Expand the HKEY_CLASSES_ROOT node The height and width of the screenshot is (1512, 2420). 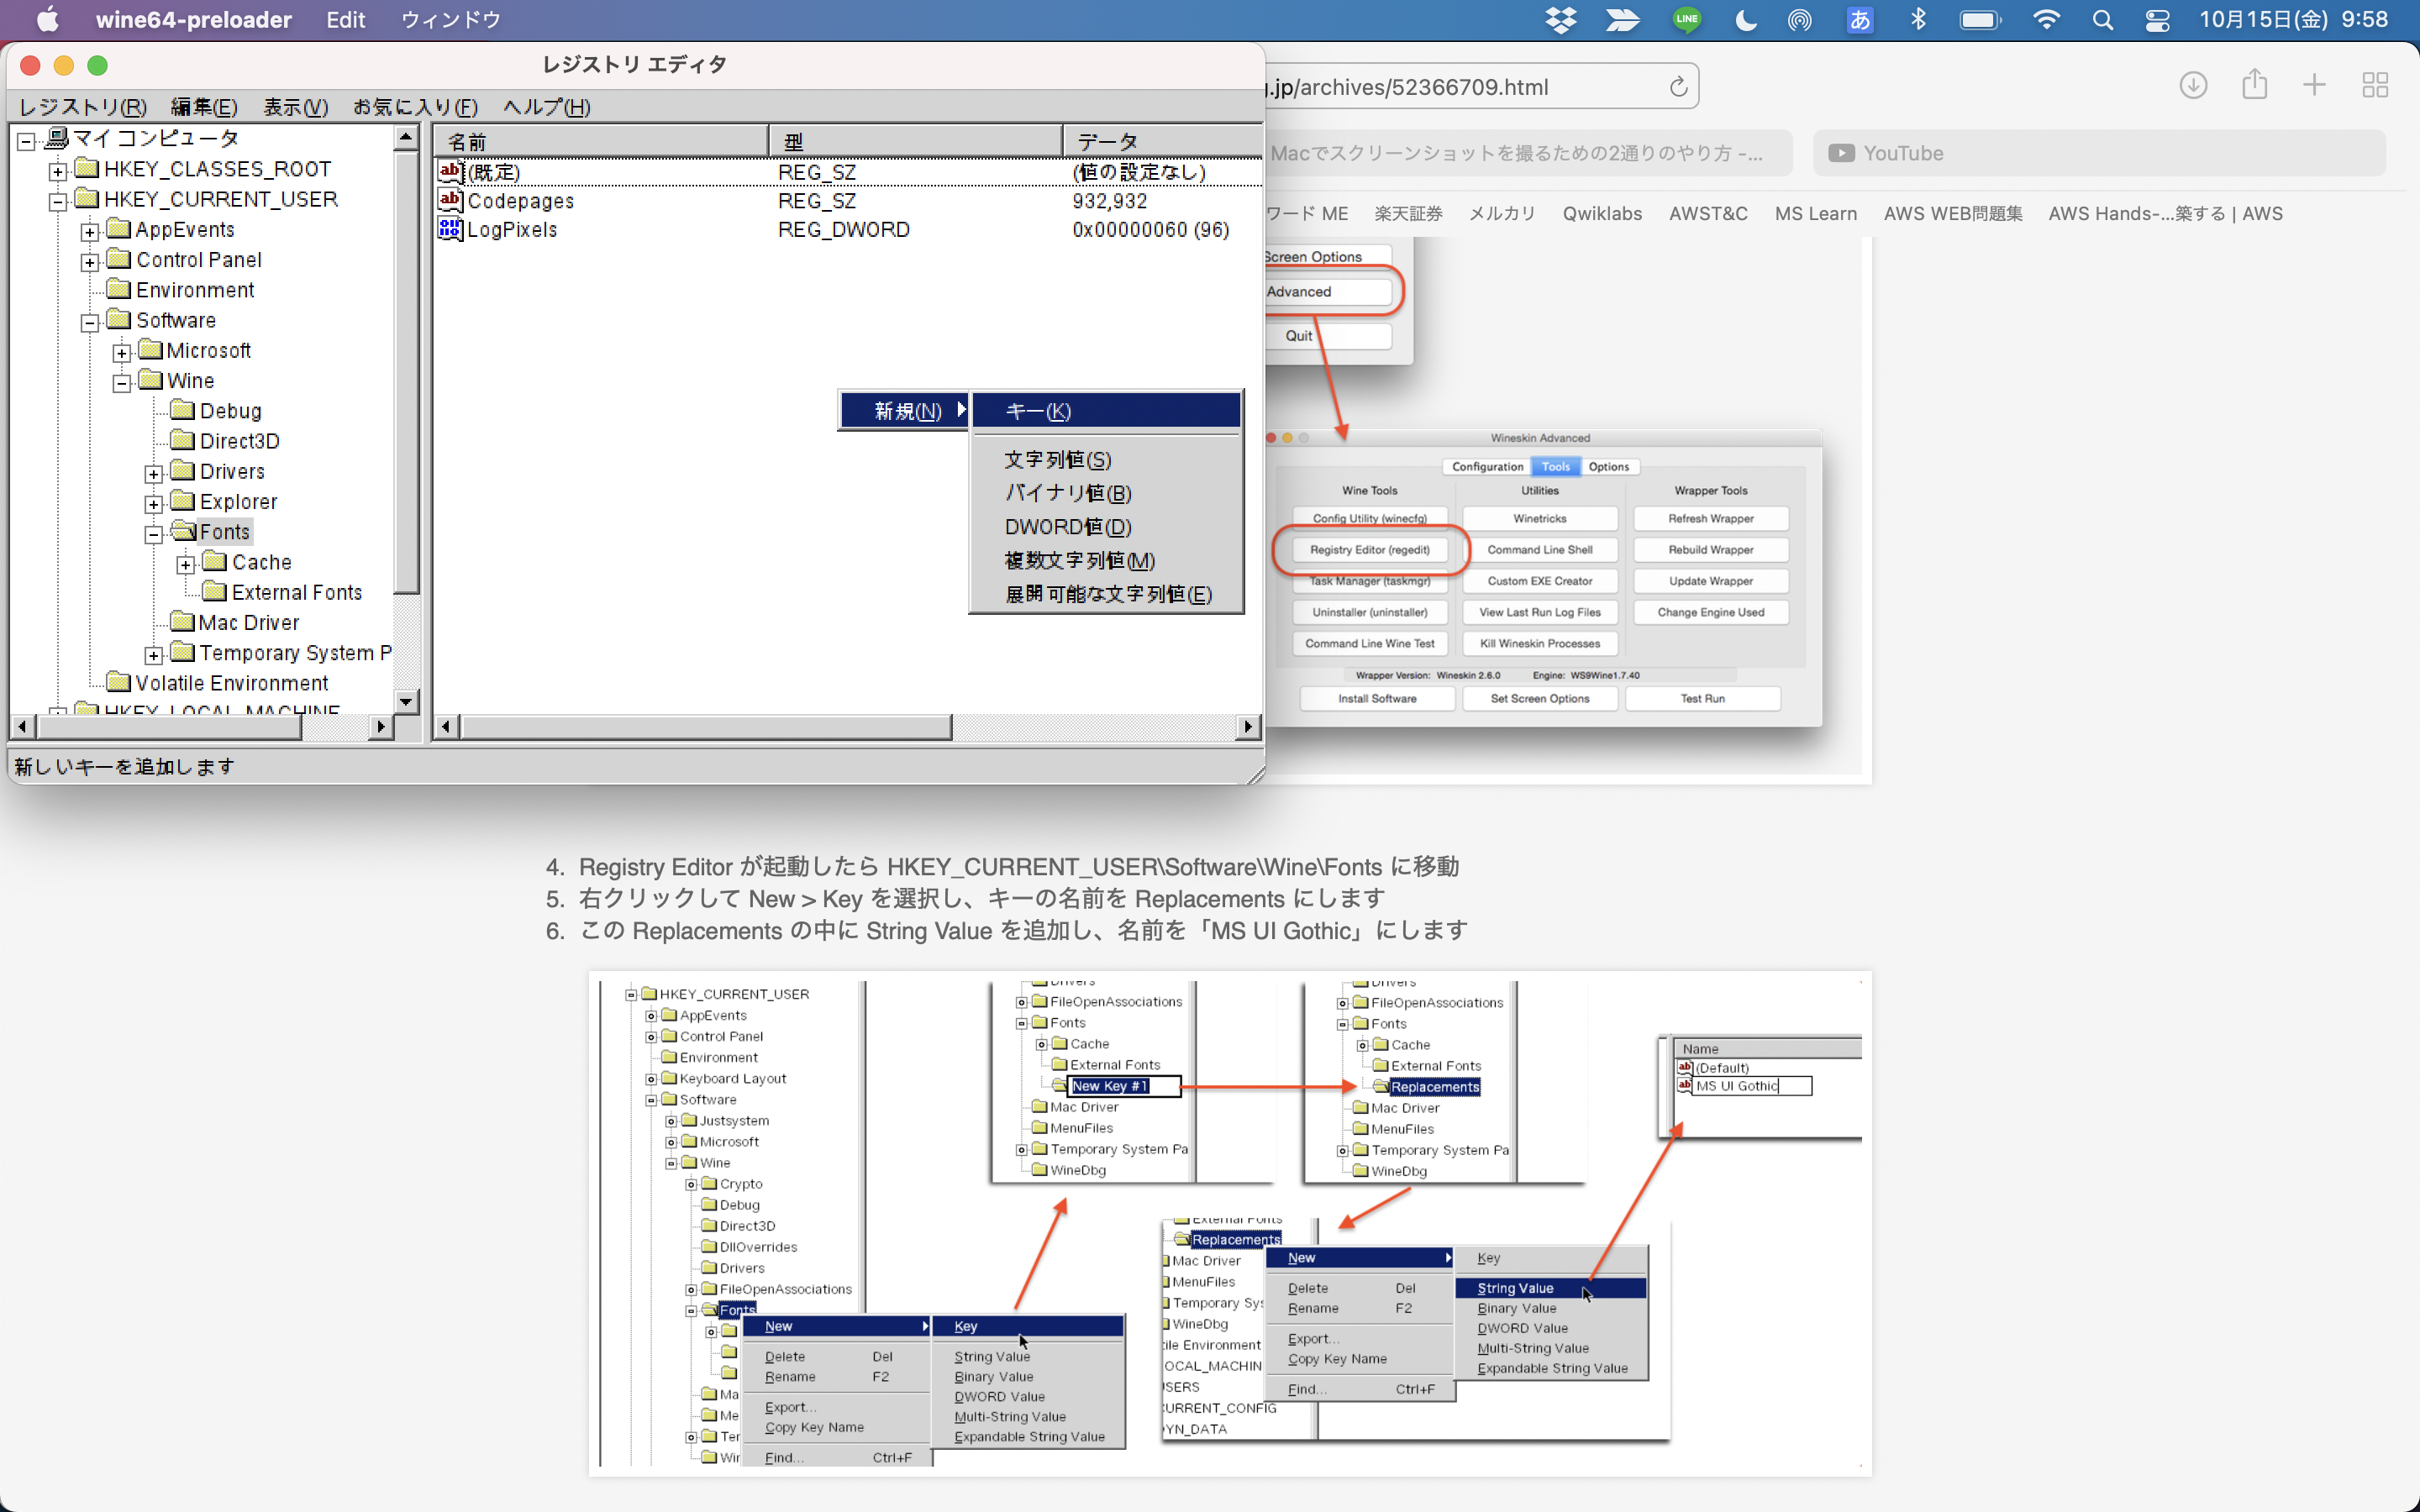click(58, 171)
